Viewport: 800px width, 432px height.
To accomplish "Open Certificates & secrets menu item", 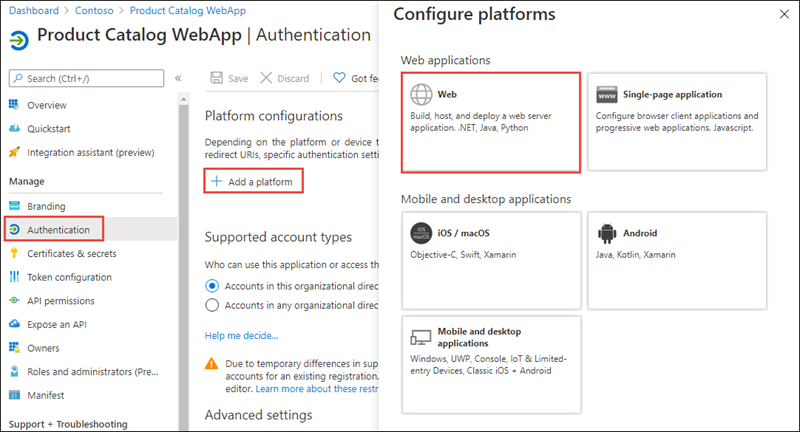I will pos(71,253).
